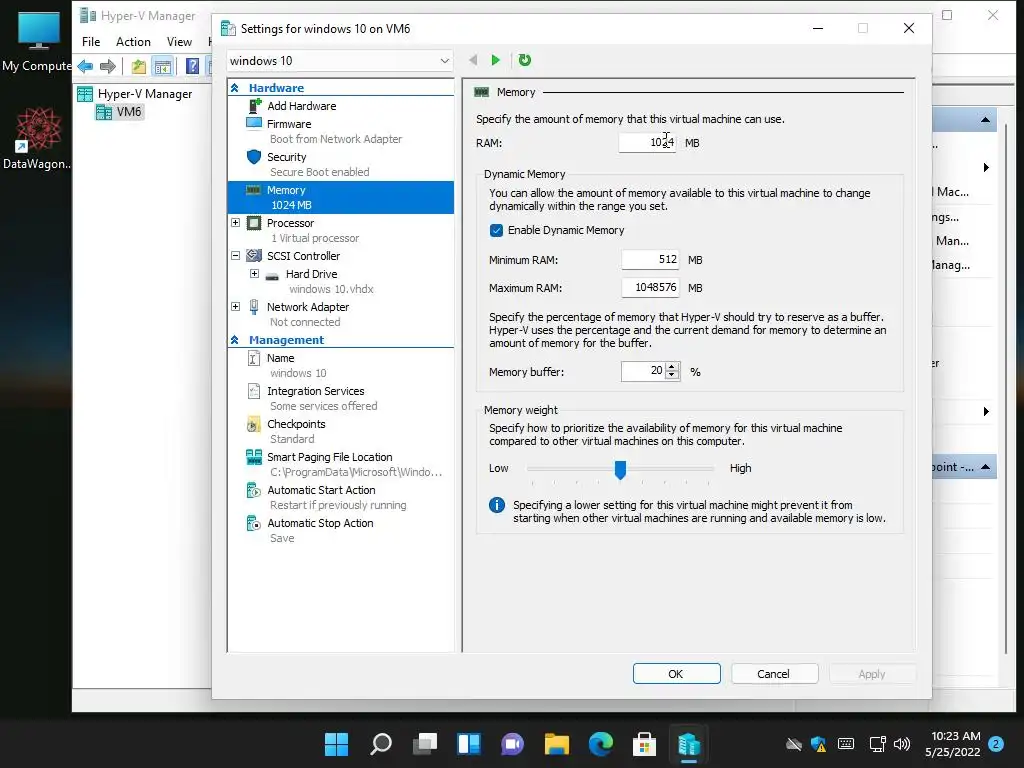Open File Explorer from the taskbar

point(557,744)
